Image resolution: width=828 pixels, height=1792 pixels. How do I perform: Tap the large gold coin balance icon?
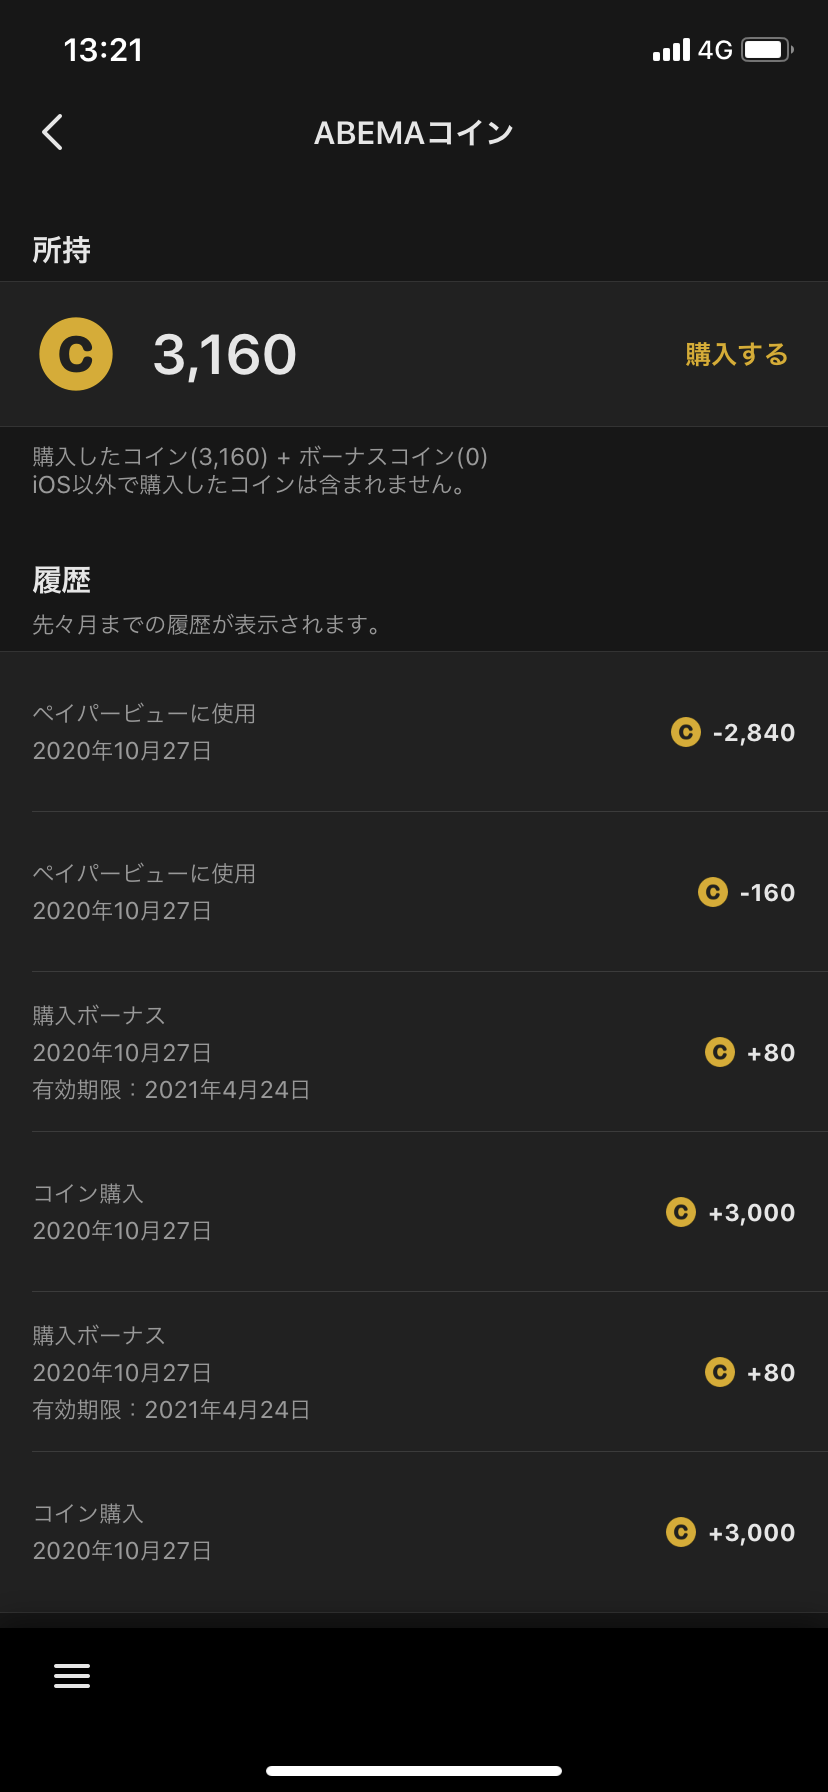click(76, 354)
